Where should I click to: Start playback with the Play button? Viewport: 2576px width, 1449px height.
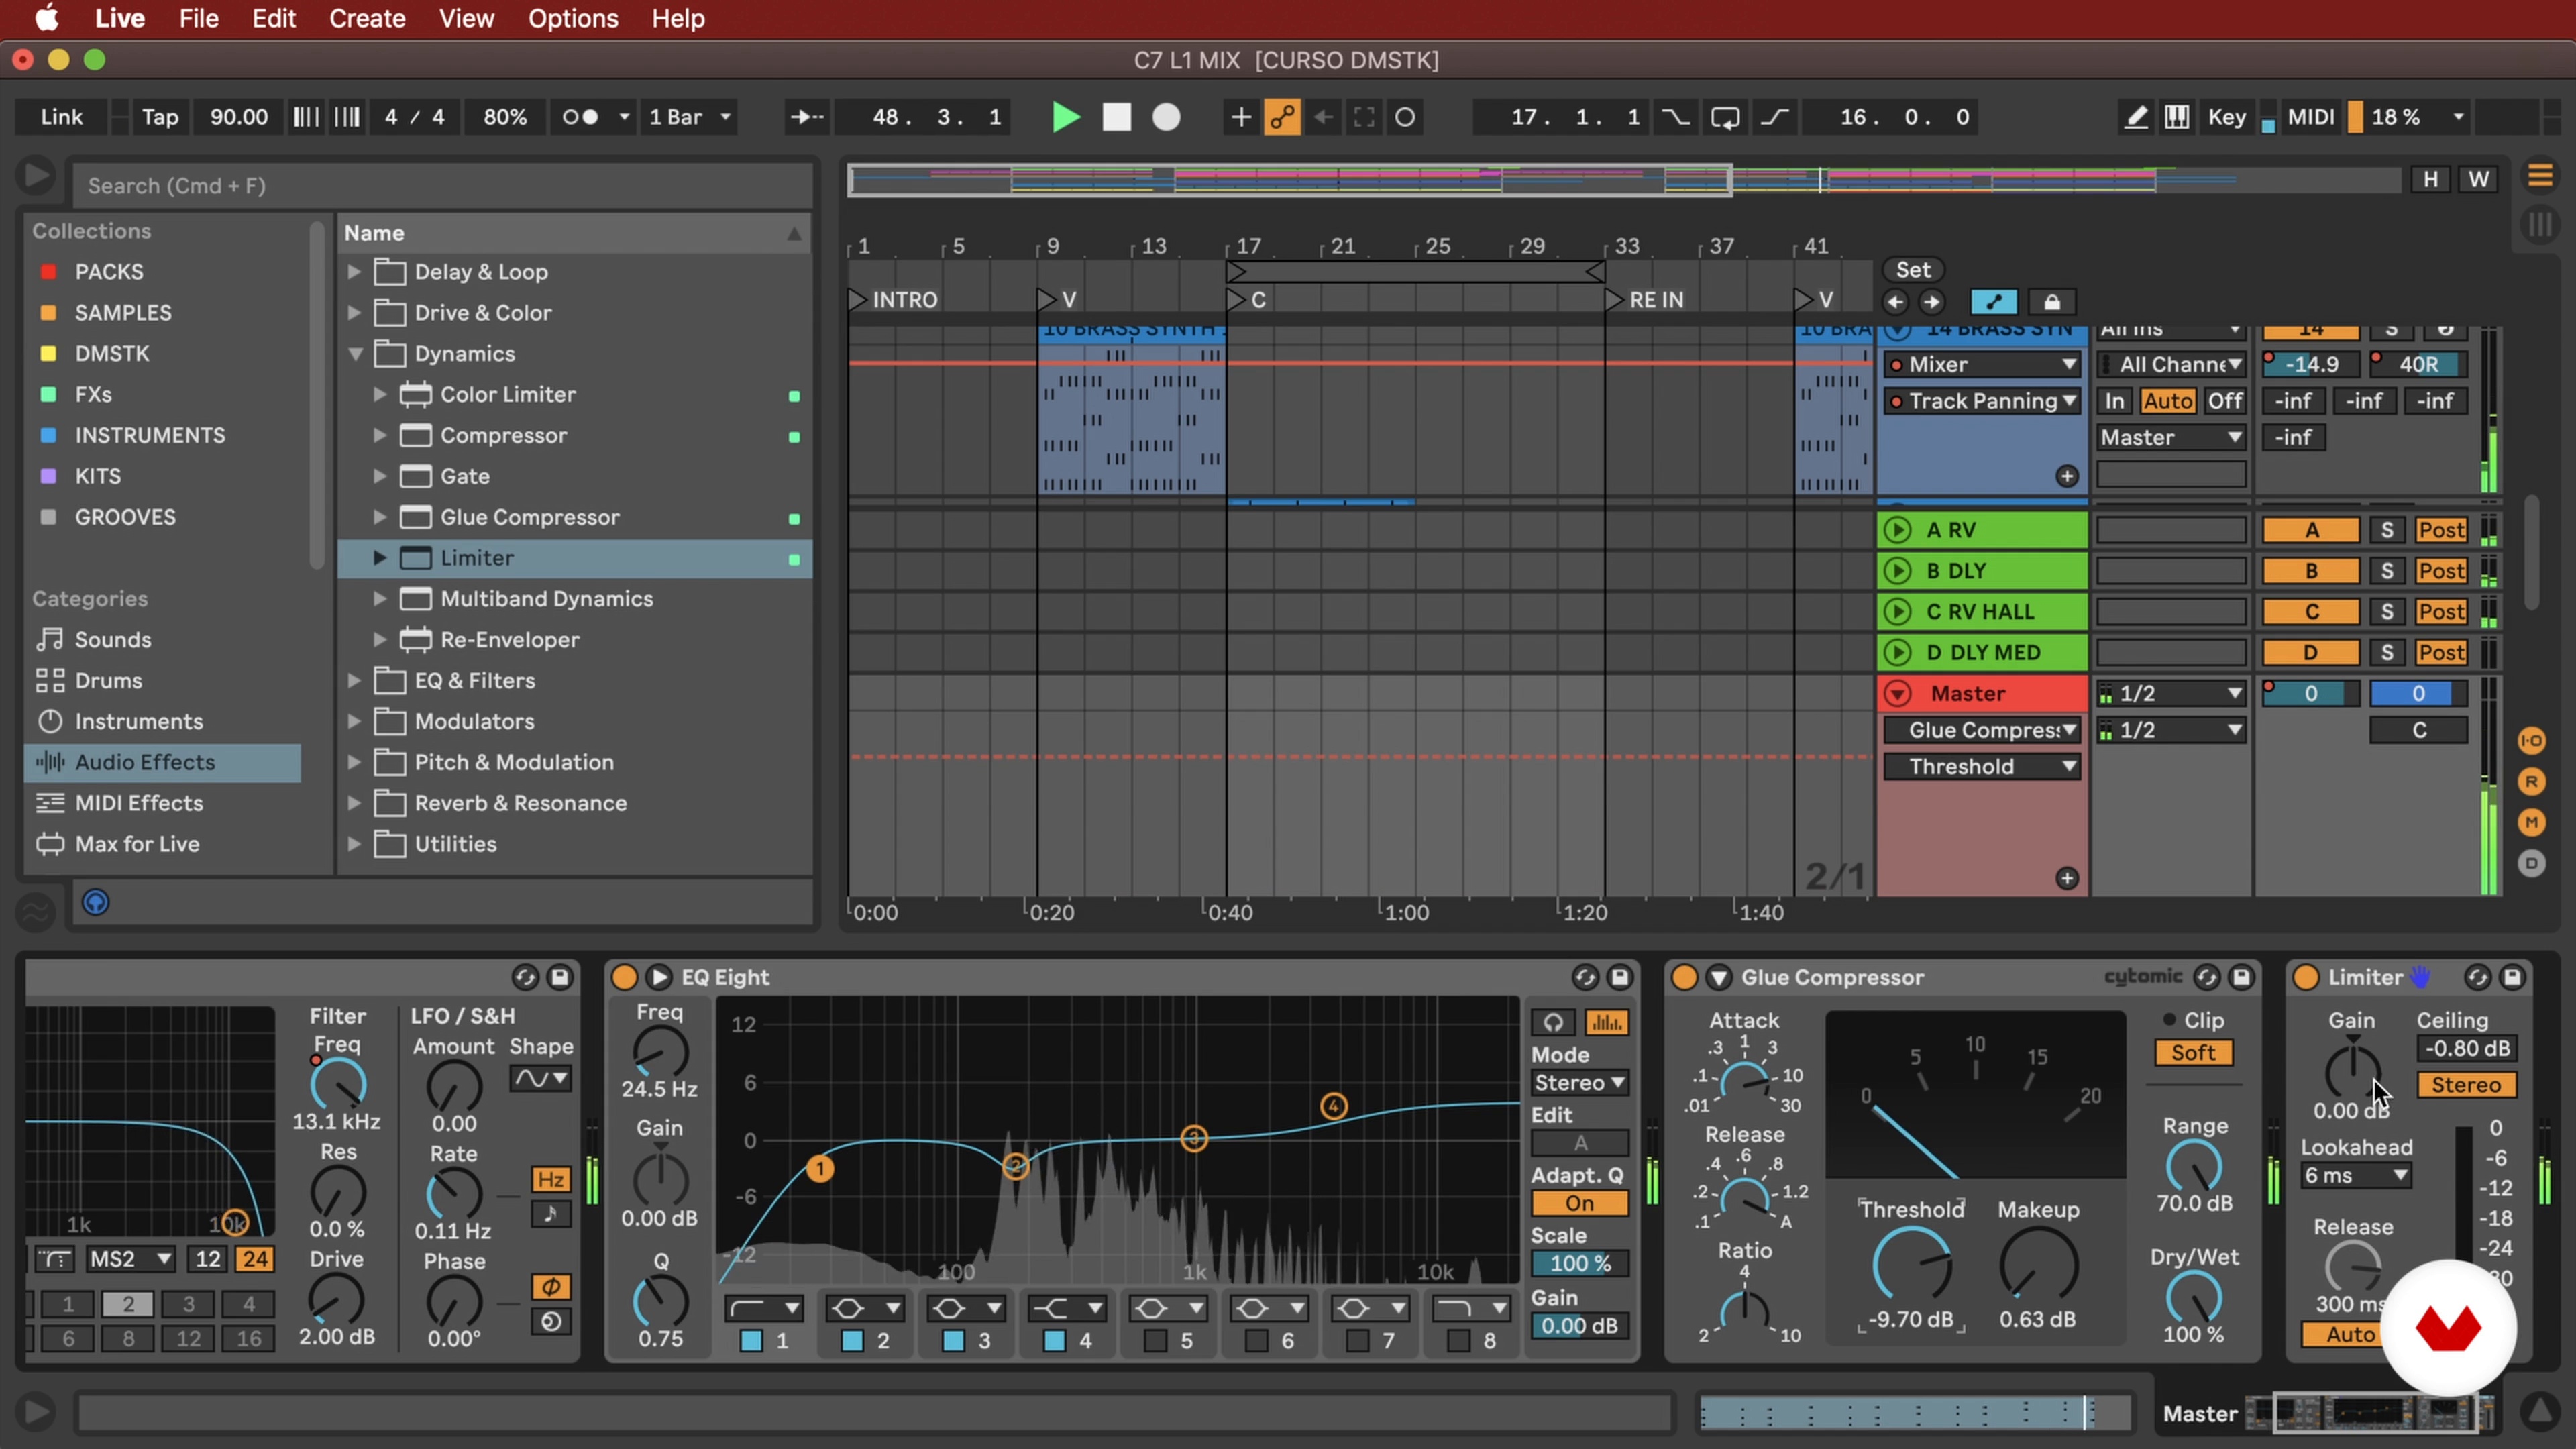tap(1066, 117)
